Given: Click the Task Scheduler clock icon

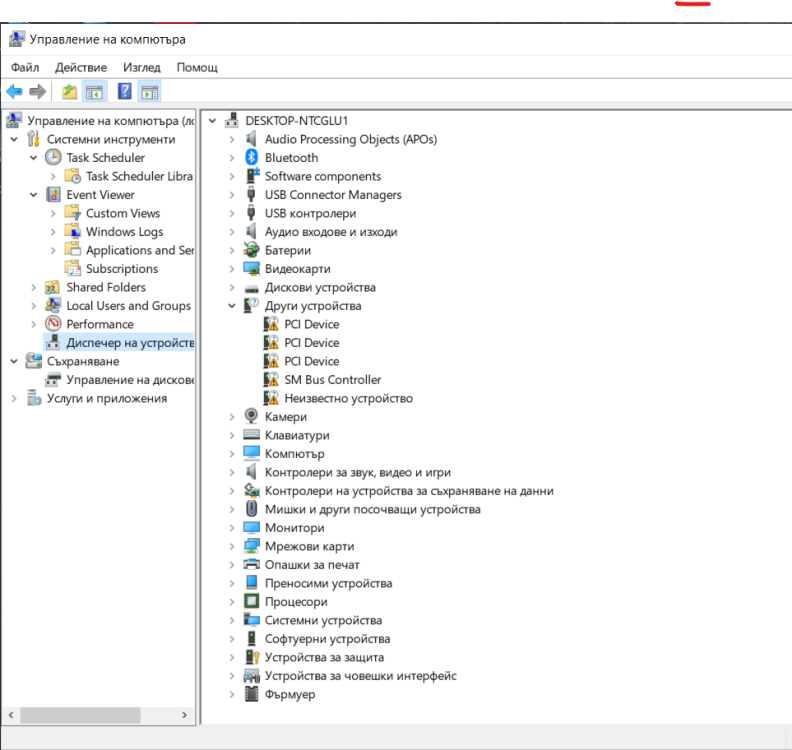Looking at the screenshot, I should [x=53, y=157].
